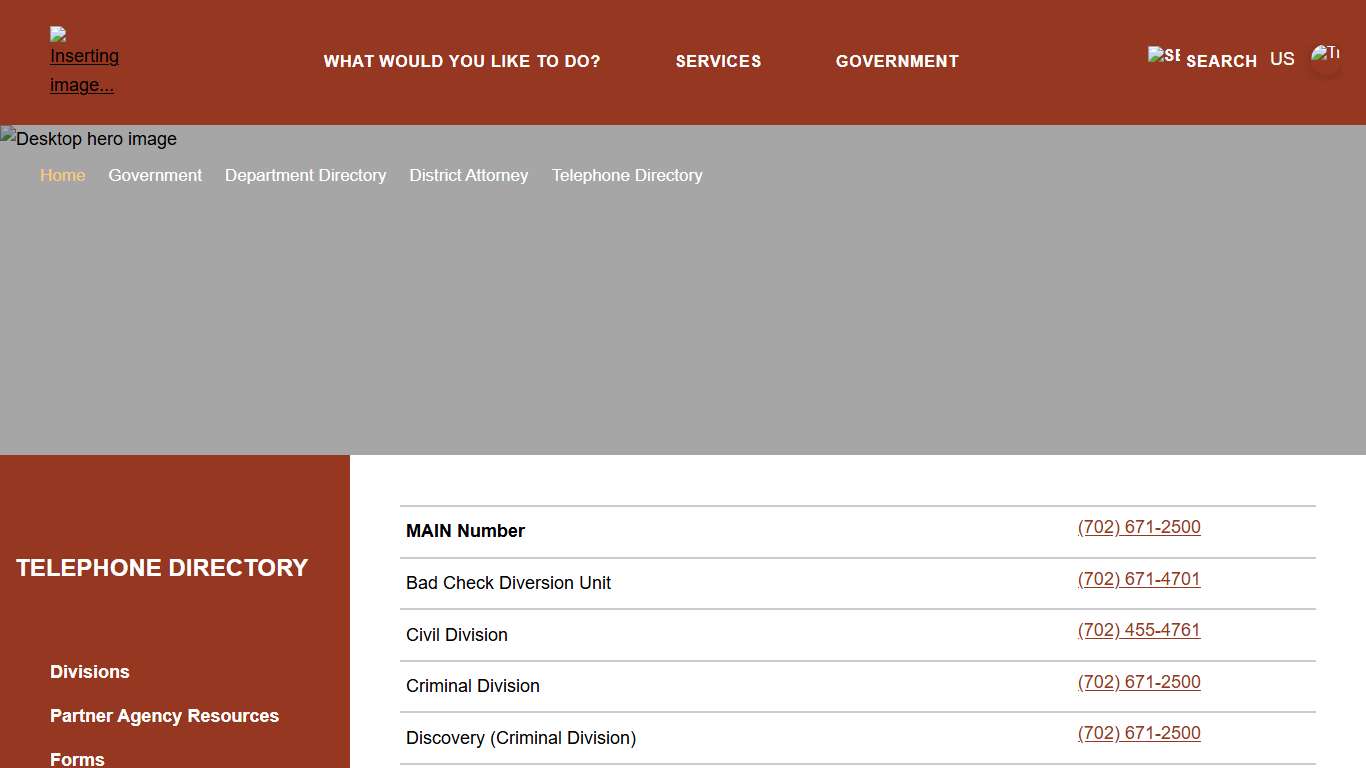Select Forms in the sidebar
The height and width of the screenshot is (768, 1366).
coord(77,759)
